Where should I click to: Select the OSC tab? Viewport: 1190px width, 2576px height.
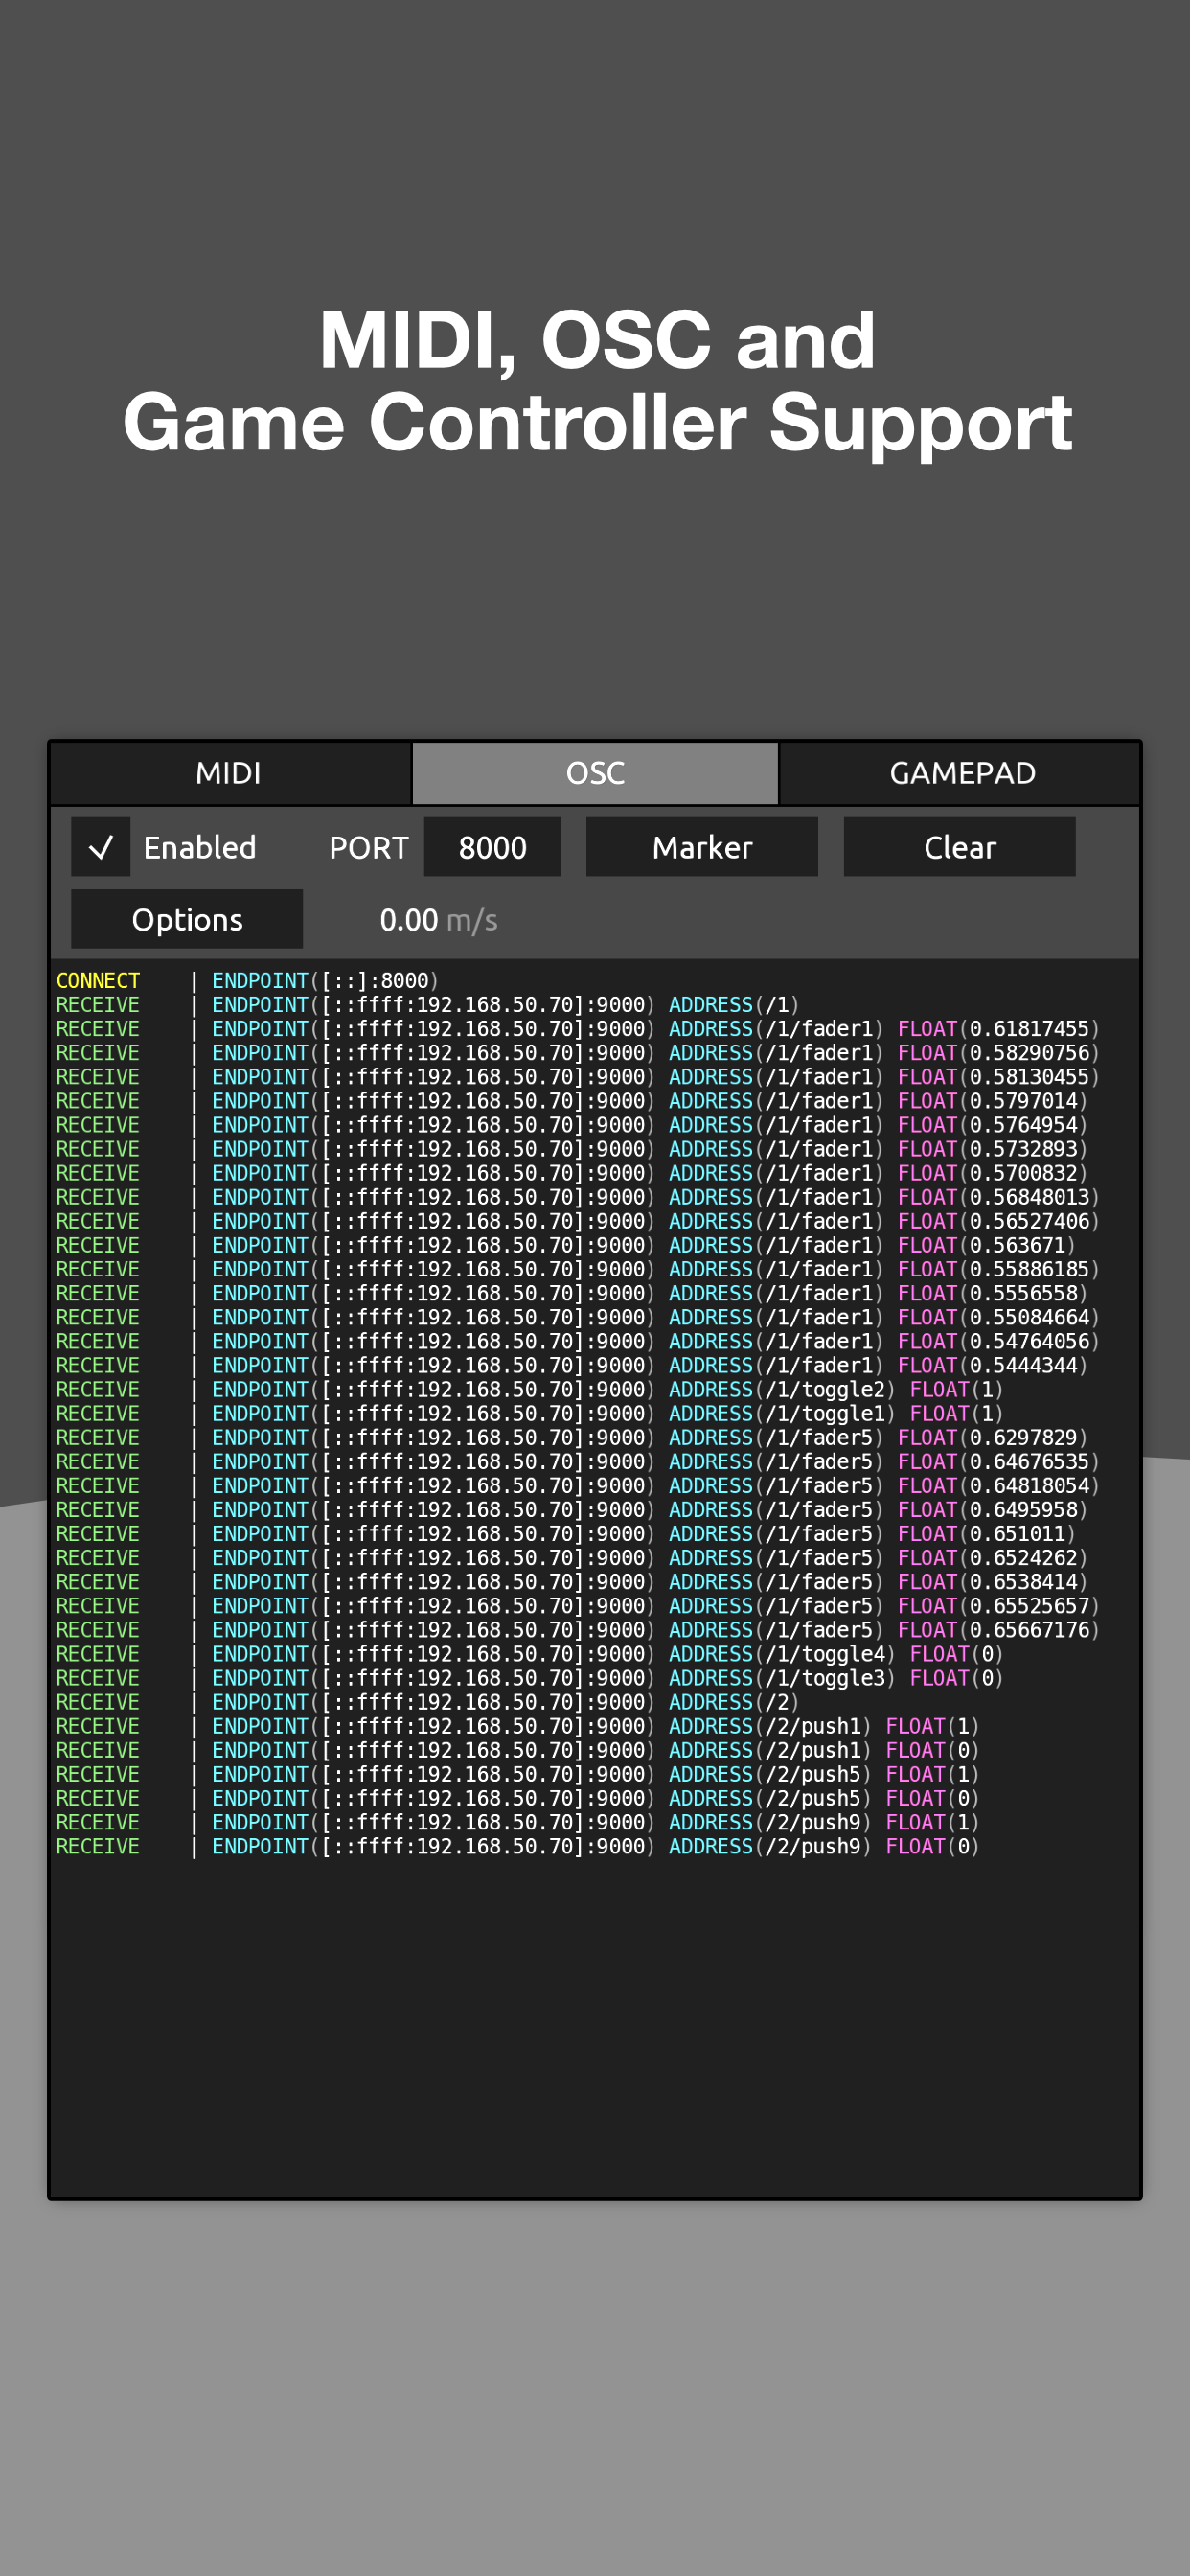(595, 773)
